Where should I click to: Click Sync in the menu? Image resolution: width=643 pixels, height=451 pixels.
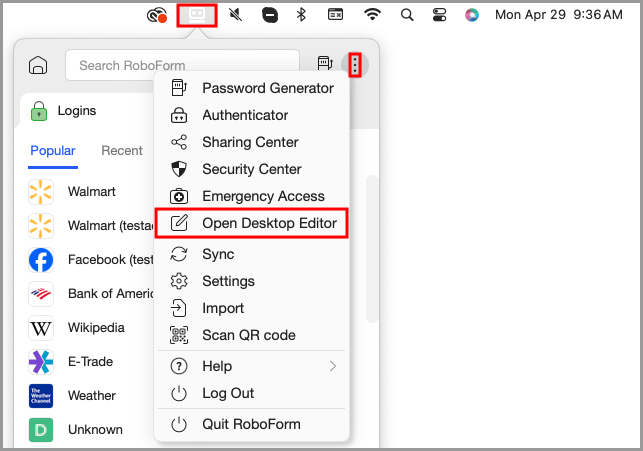click(251, 254)
